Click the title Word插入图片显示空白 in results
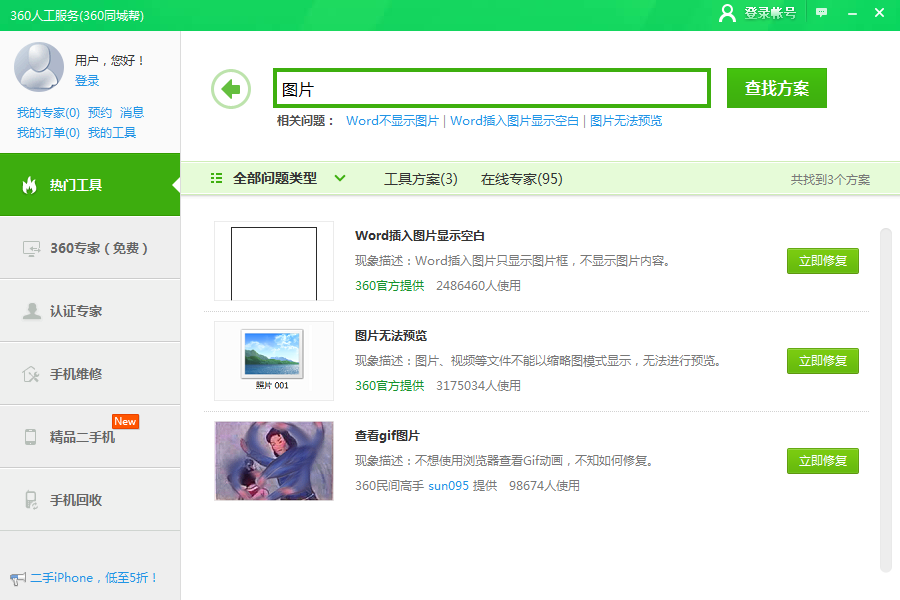The image size is (900, 600). click(420, 236)
